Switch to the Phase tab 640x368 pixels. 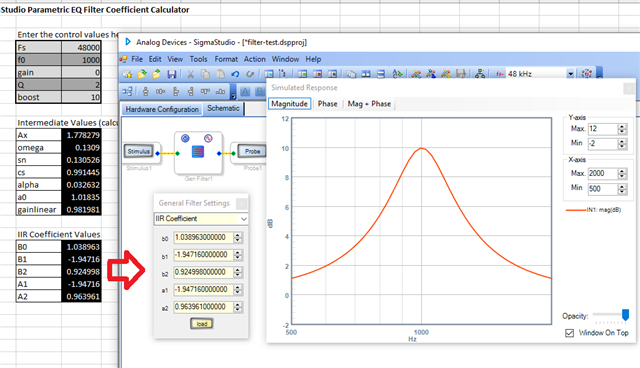coord(327,104)
